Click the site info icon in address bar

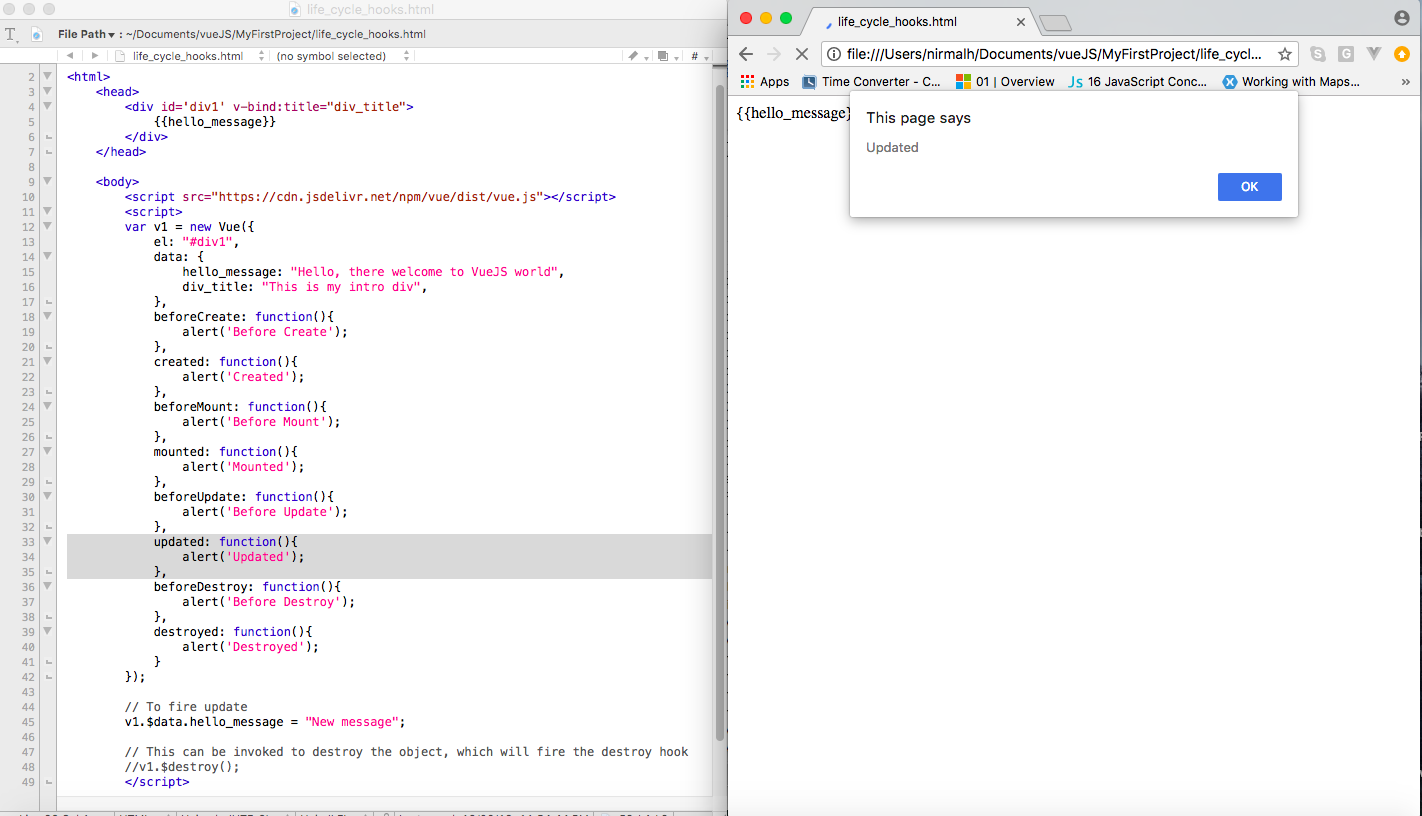pos(834,54)
